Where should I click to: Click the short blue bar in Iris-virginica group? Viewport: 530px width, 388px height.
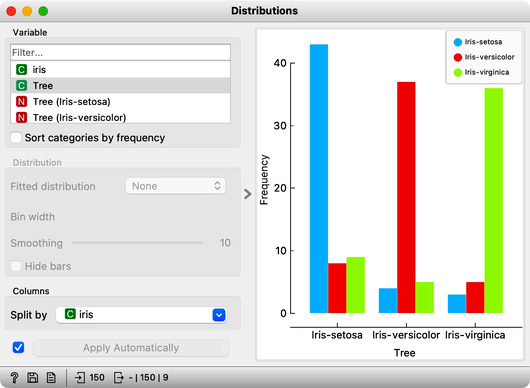[x=457, y=304]
